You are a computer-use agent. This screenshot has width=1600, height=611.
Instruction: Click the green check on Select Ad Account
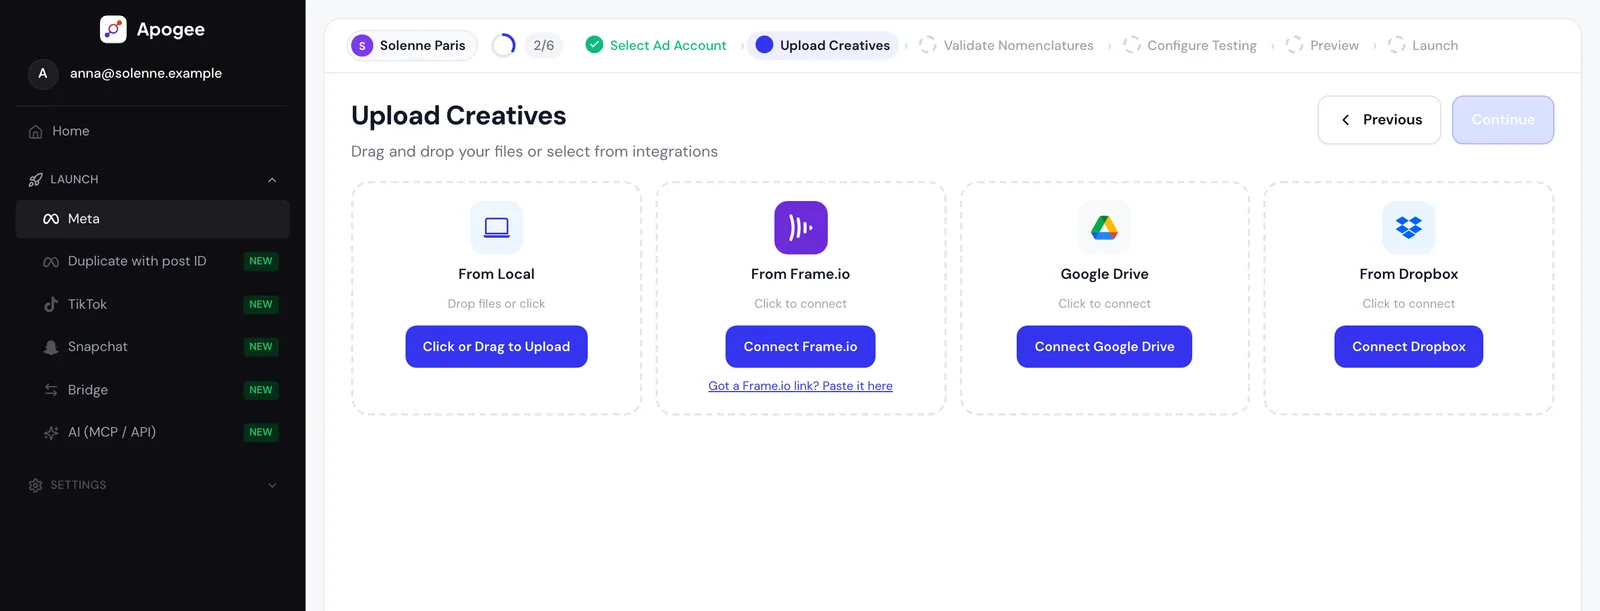[x=594, y=45]
